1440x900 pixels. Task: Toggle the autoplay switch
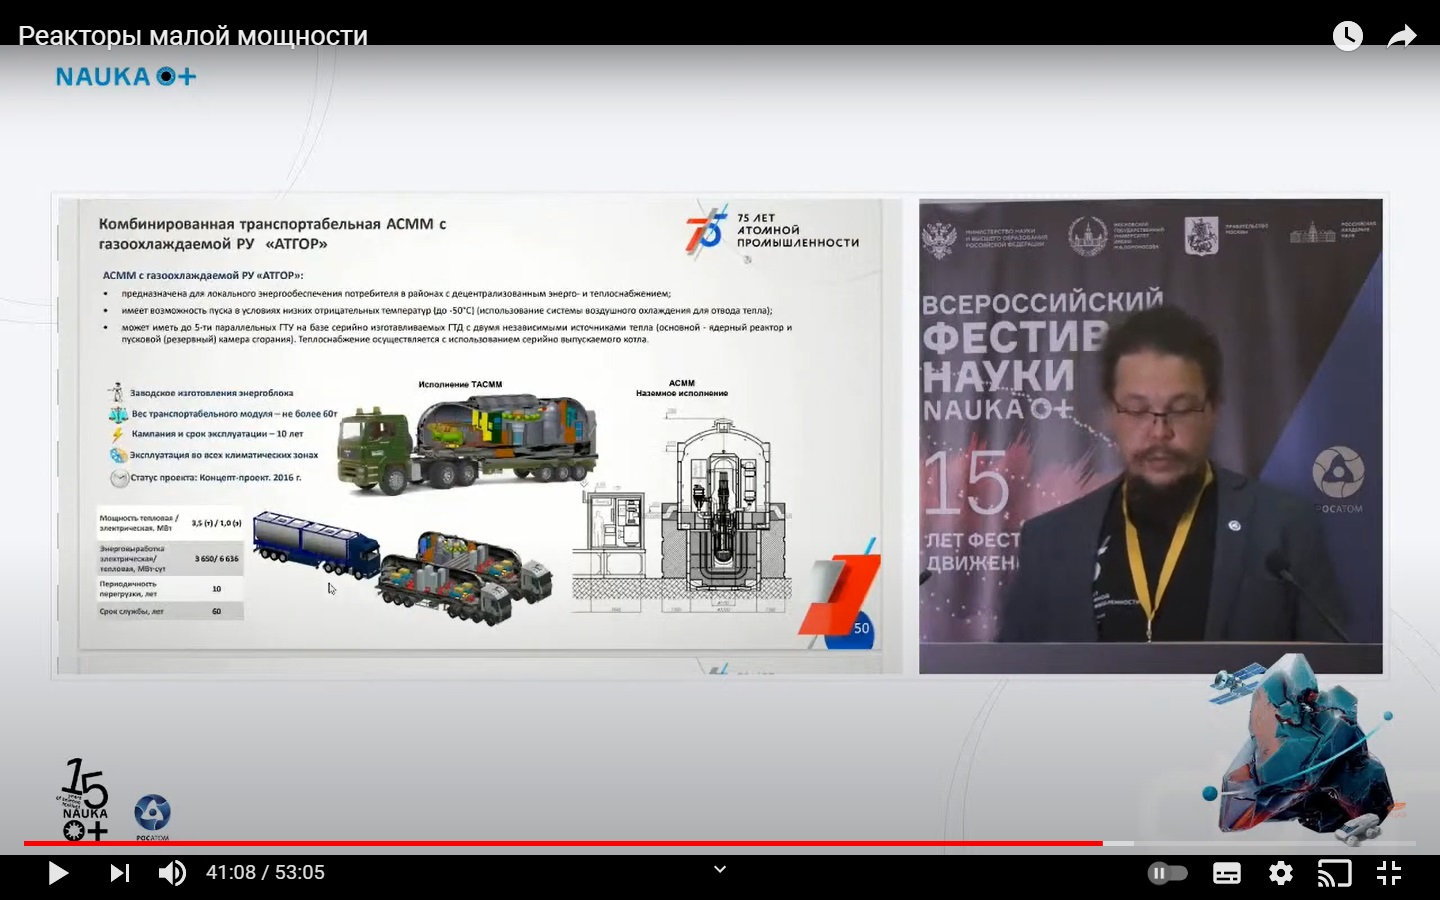(x=1167, y=873)
